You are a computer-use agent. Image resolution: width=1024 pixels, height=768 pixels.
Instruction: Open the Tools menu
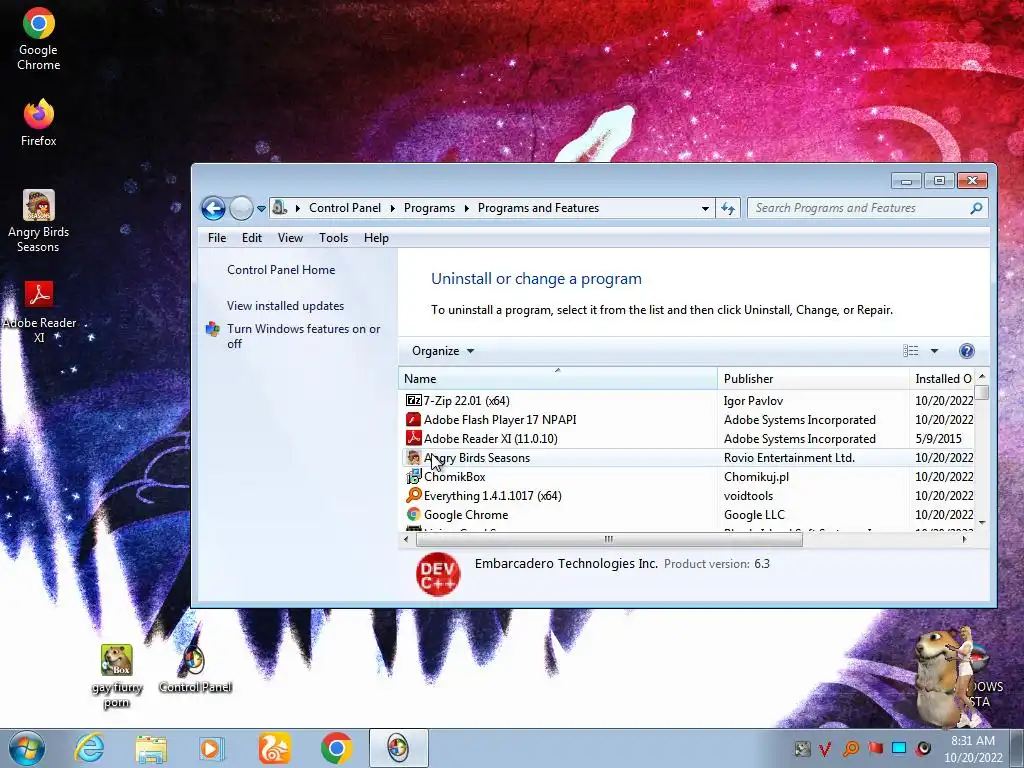[333, 238]
